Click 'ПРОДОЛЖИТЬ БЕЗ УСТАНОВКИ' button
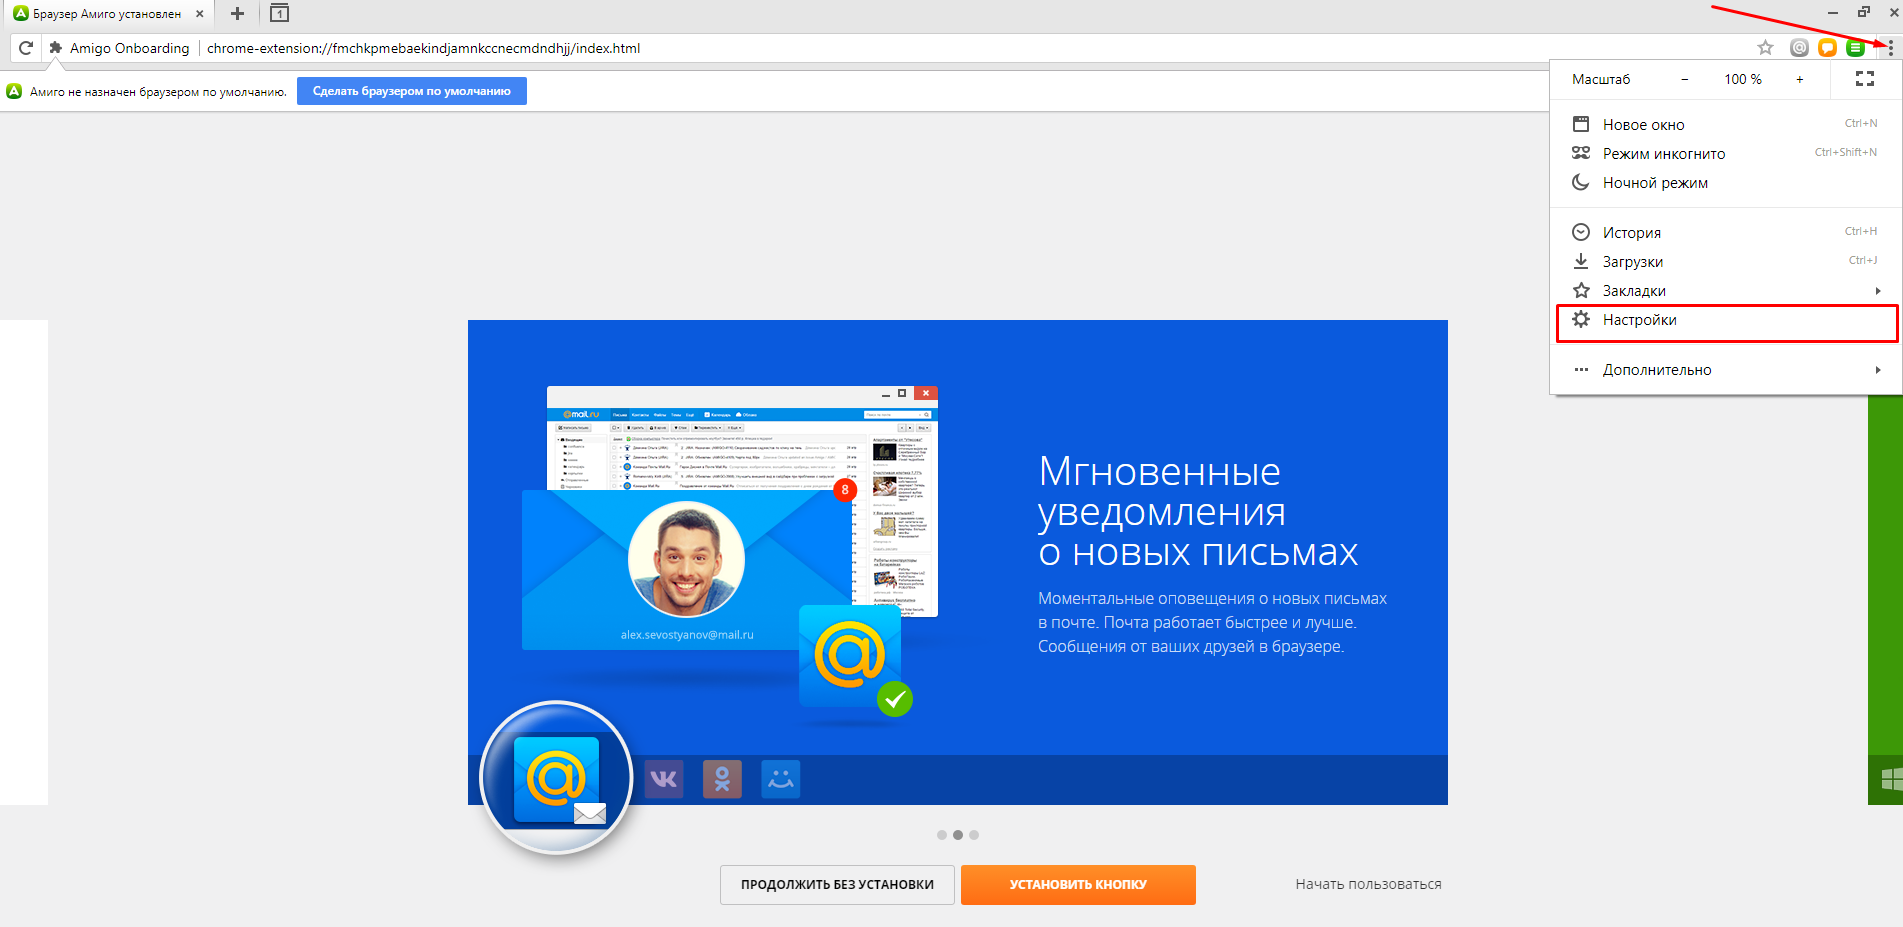The image size is (1903, 927). point(837,885)
